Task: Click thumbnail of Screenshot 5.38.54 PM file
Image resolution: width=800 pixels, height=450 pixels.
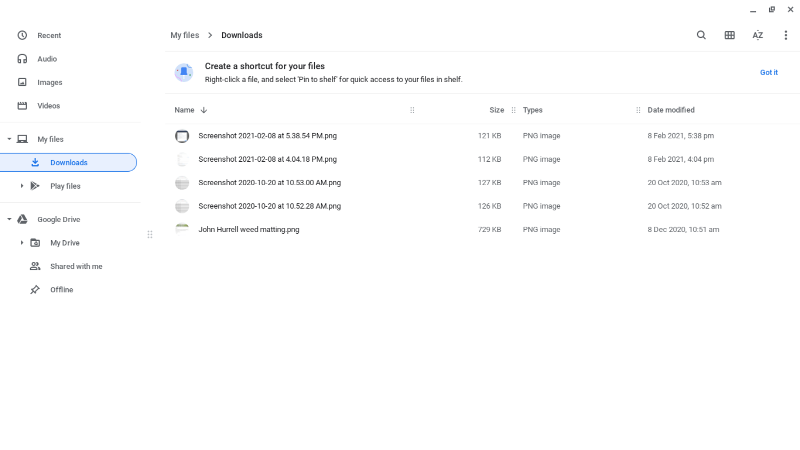Action: 182,136
